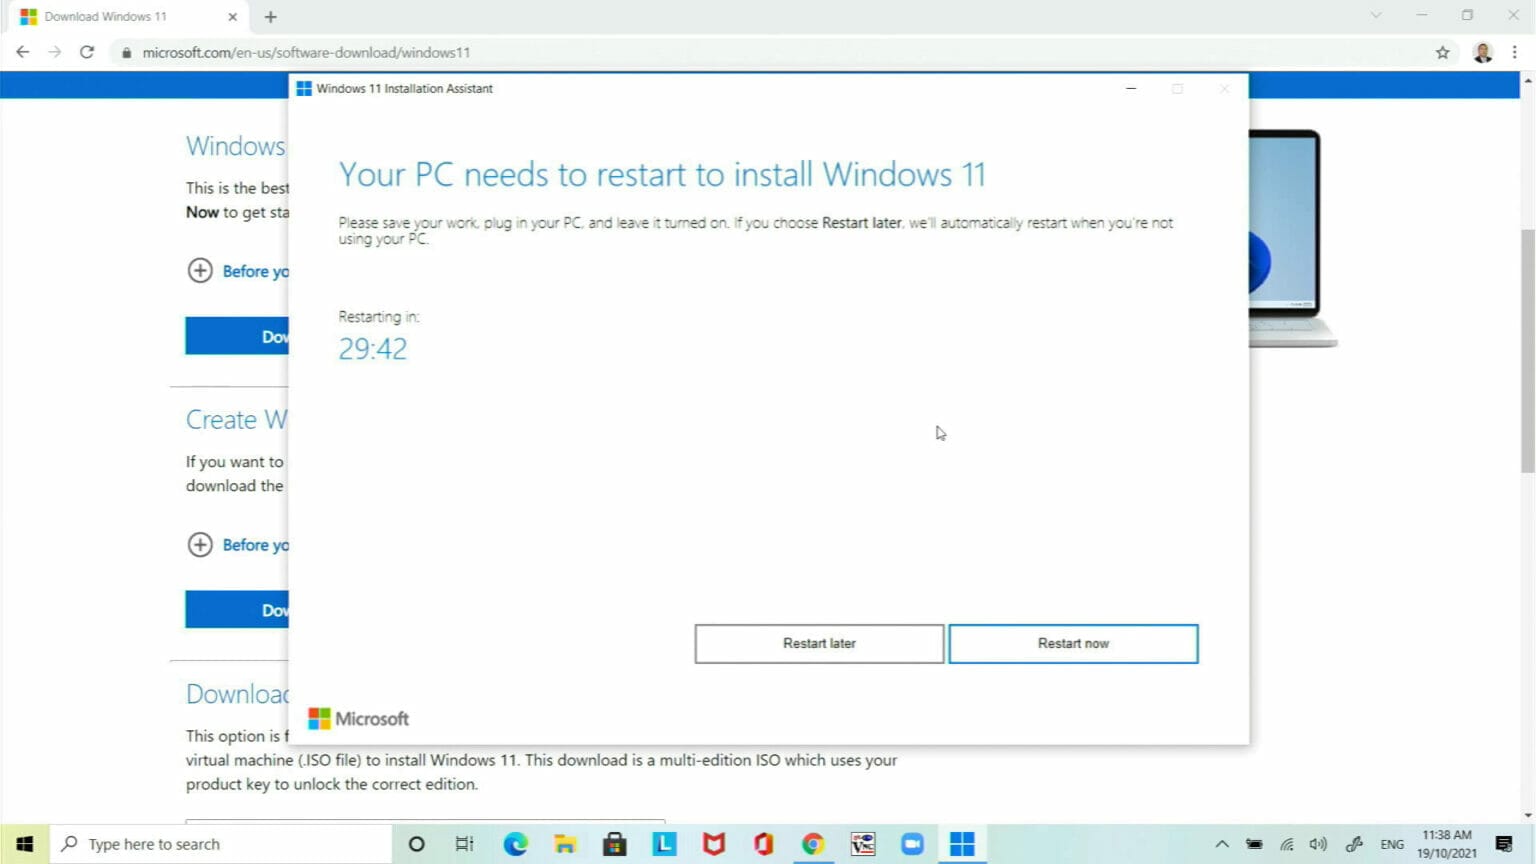The width and height of the screenshot is (1536, 864).
Task: Open Task View from the taskbar
Action: 464,843
